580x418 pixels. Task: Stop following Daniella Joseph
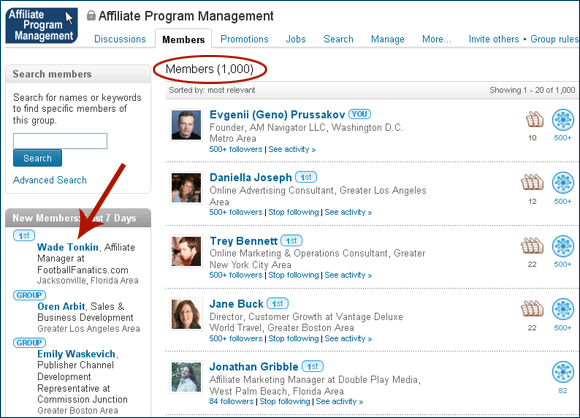tap(293, 212)
